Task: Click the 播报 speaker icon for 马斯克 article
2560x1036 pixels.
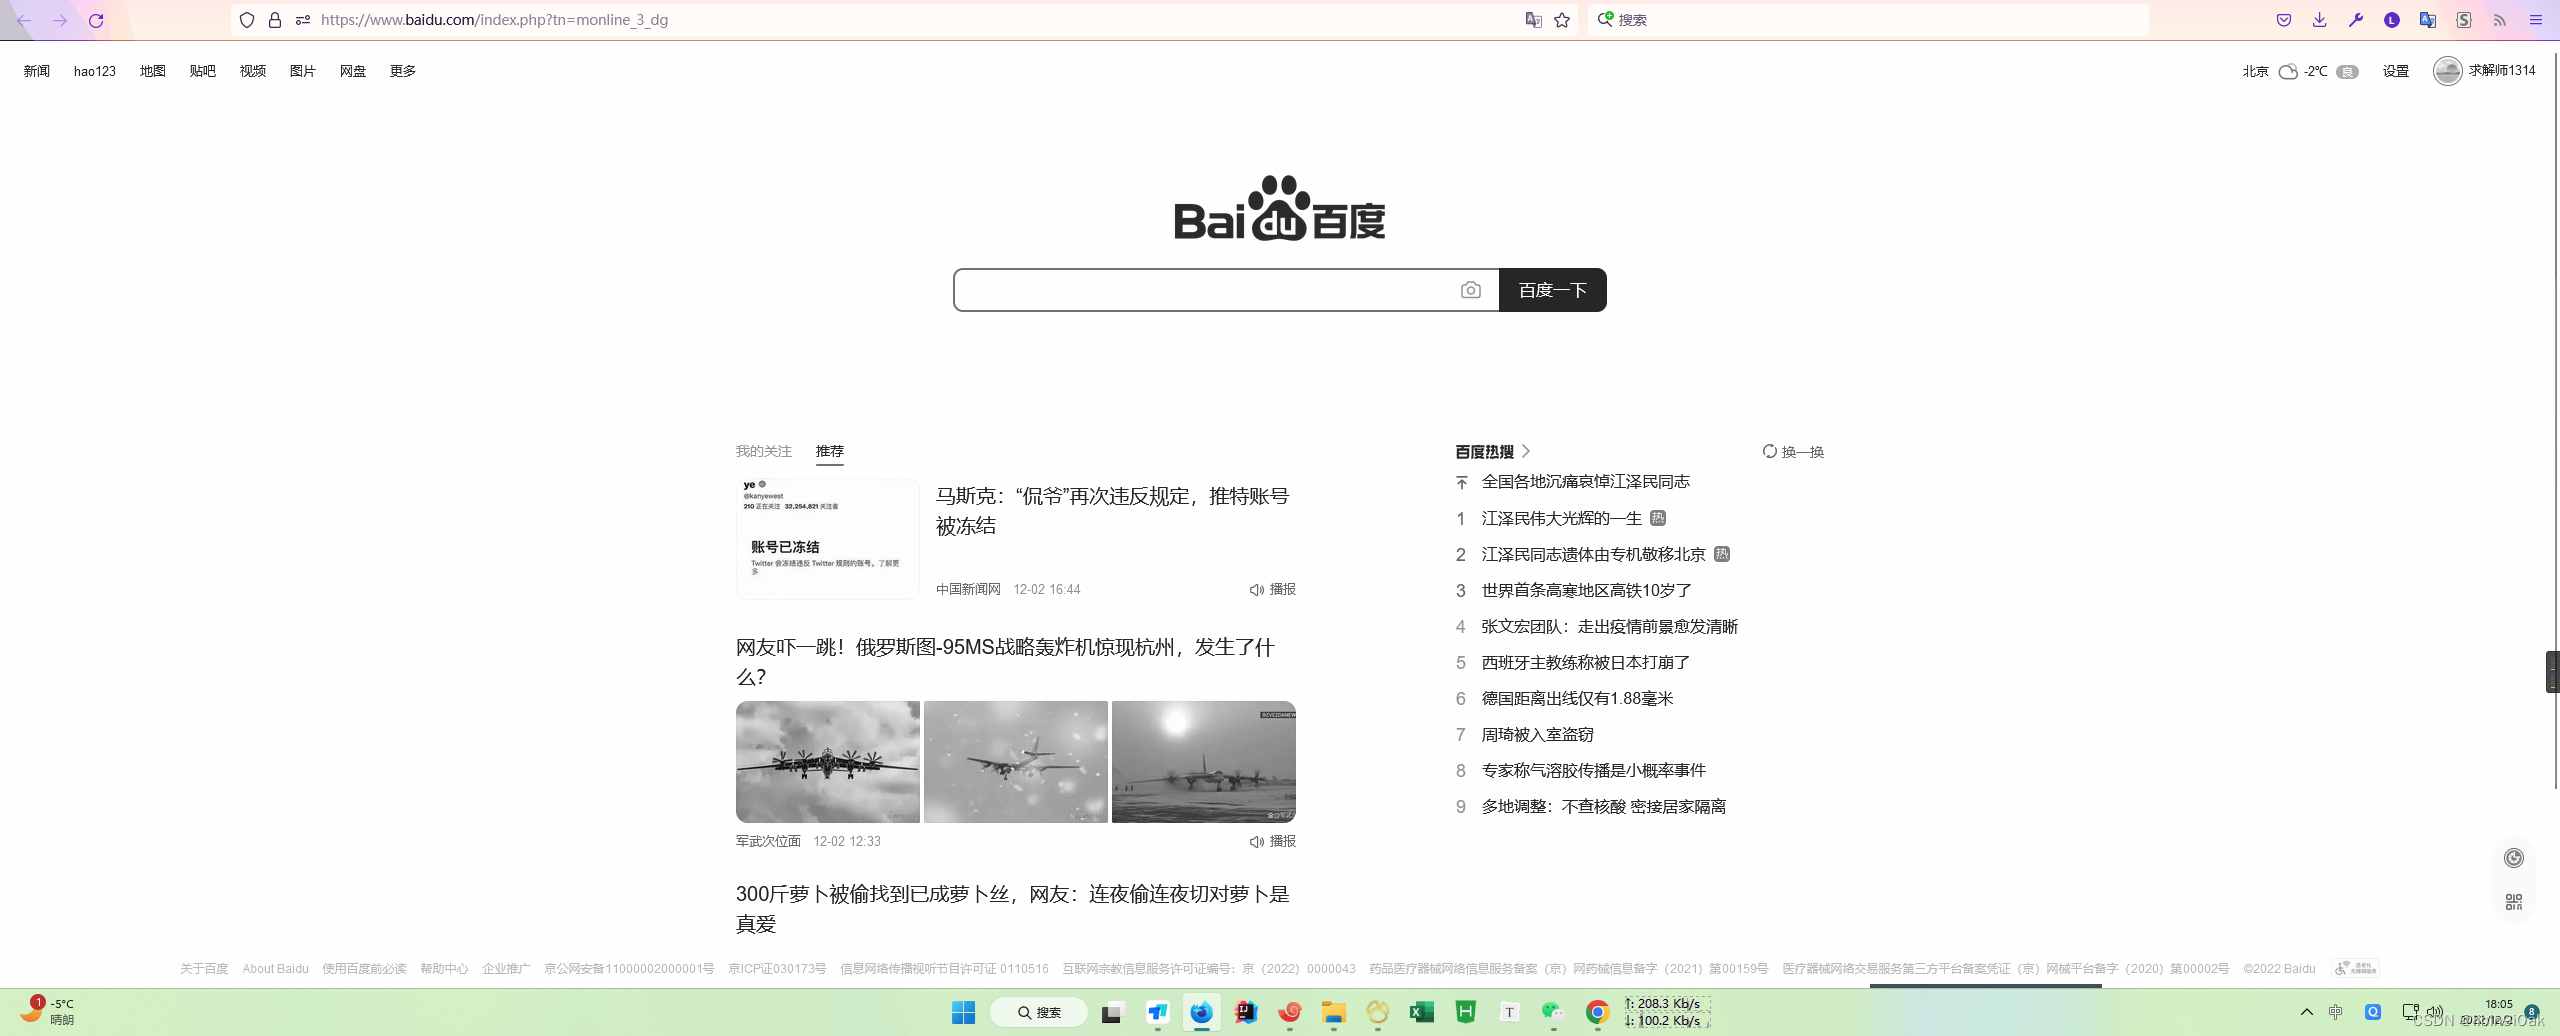Action: (x=1256, y=590)
